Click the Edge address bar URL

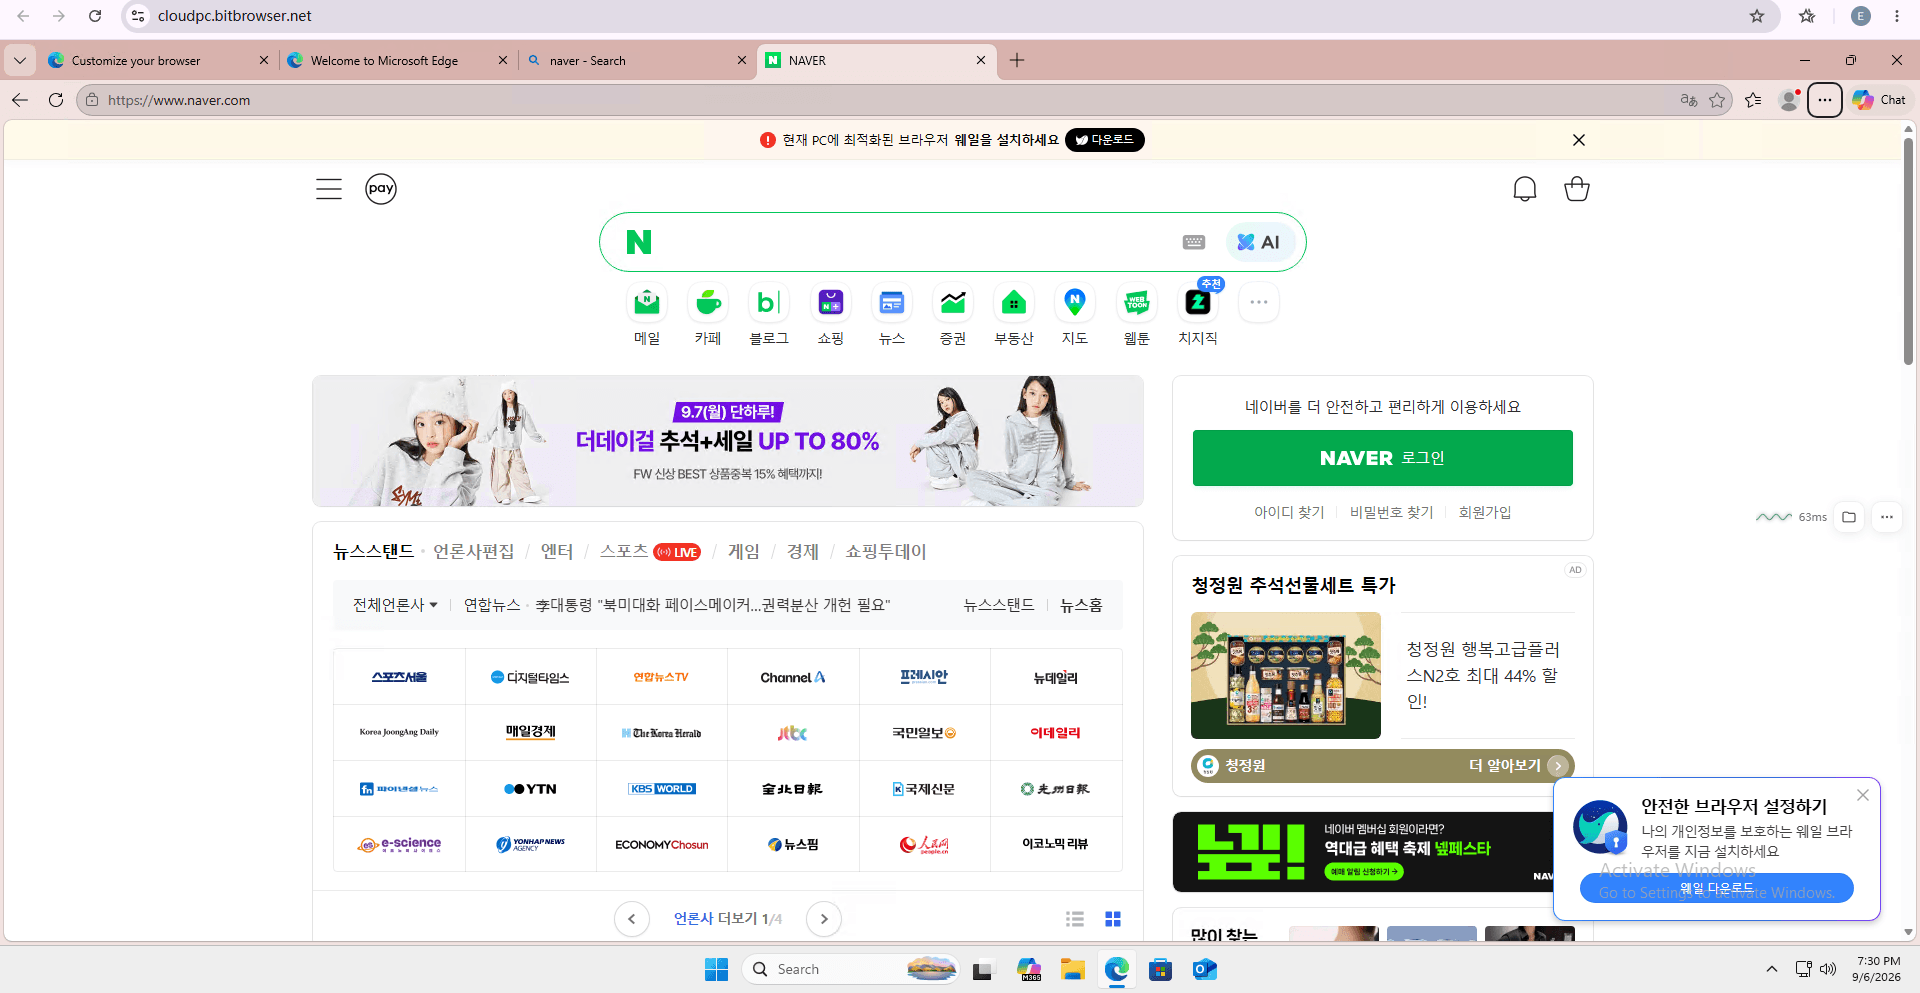[179, 100]
